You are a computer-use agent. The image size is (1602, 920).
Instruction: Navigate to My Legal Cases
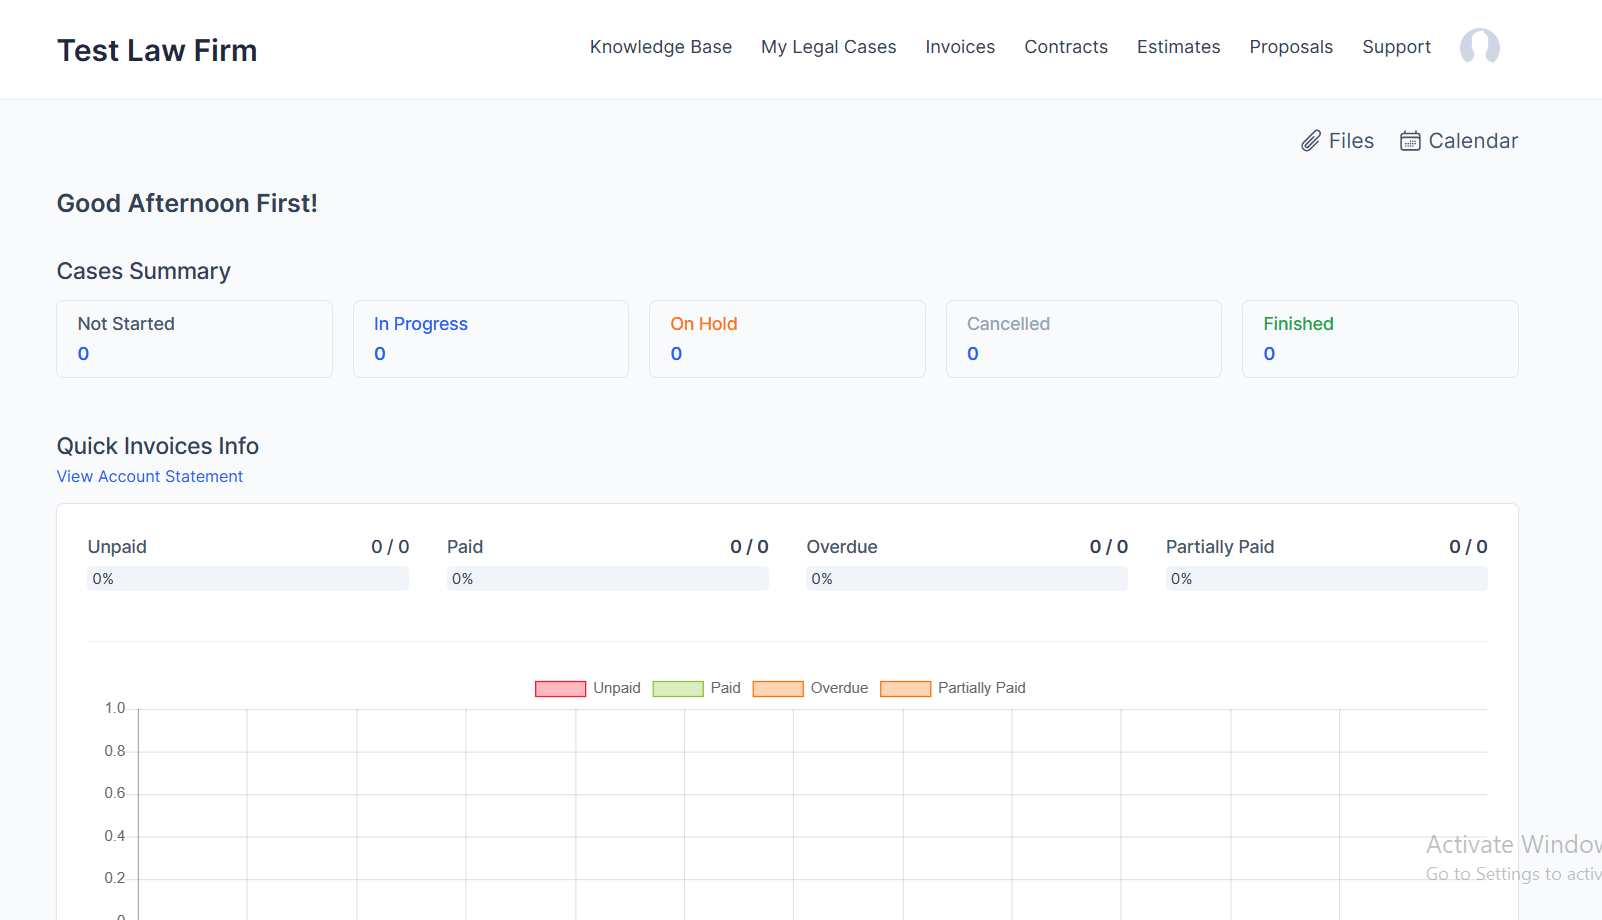pos(828,46)
